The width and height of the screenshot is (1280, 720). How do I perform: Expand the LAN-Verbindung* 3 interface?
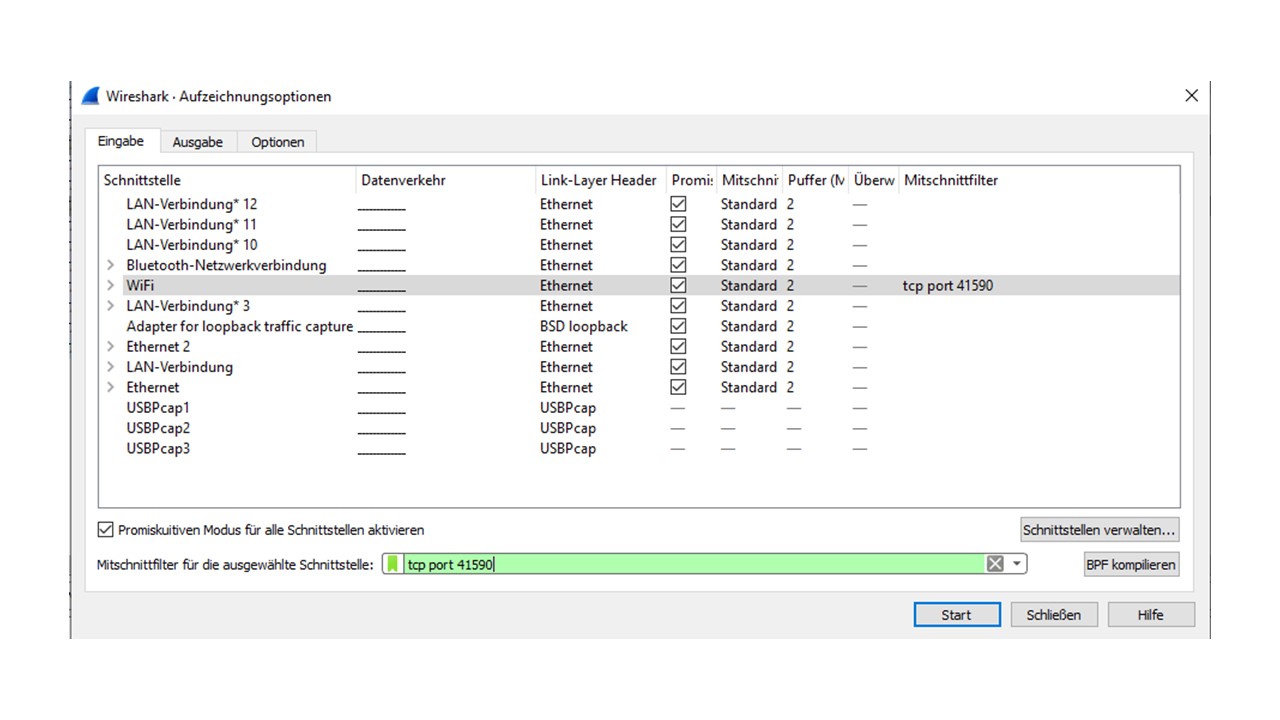[x=111, y=306]
